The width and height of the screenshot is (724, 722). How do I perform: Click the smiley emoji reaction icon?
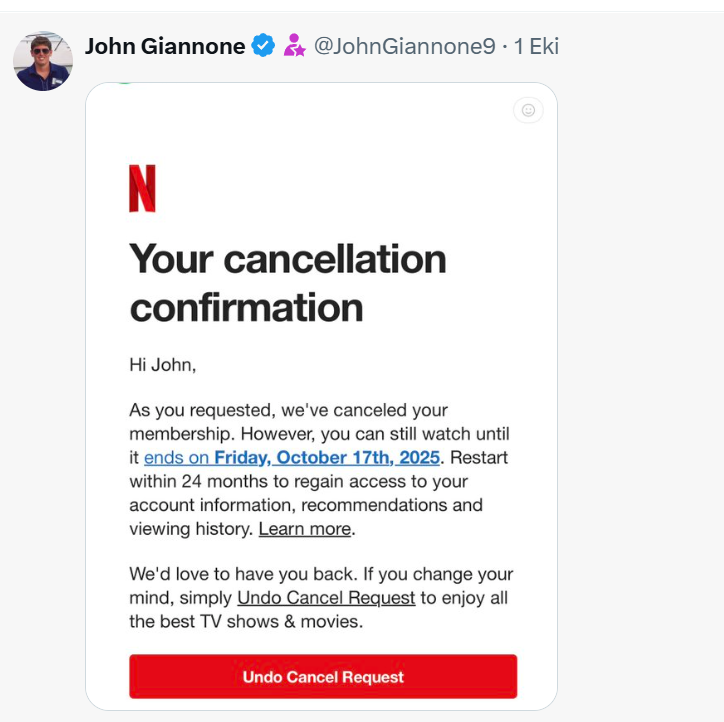[528, 110]
